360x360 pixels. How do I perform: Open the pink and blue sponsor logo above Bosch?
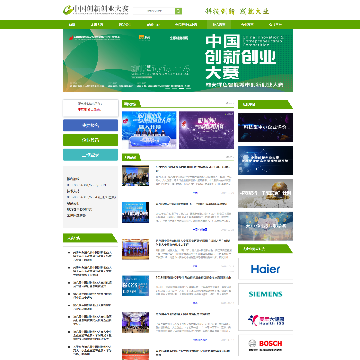point(265,320)
